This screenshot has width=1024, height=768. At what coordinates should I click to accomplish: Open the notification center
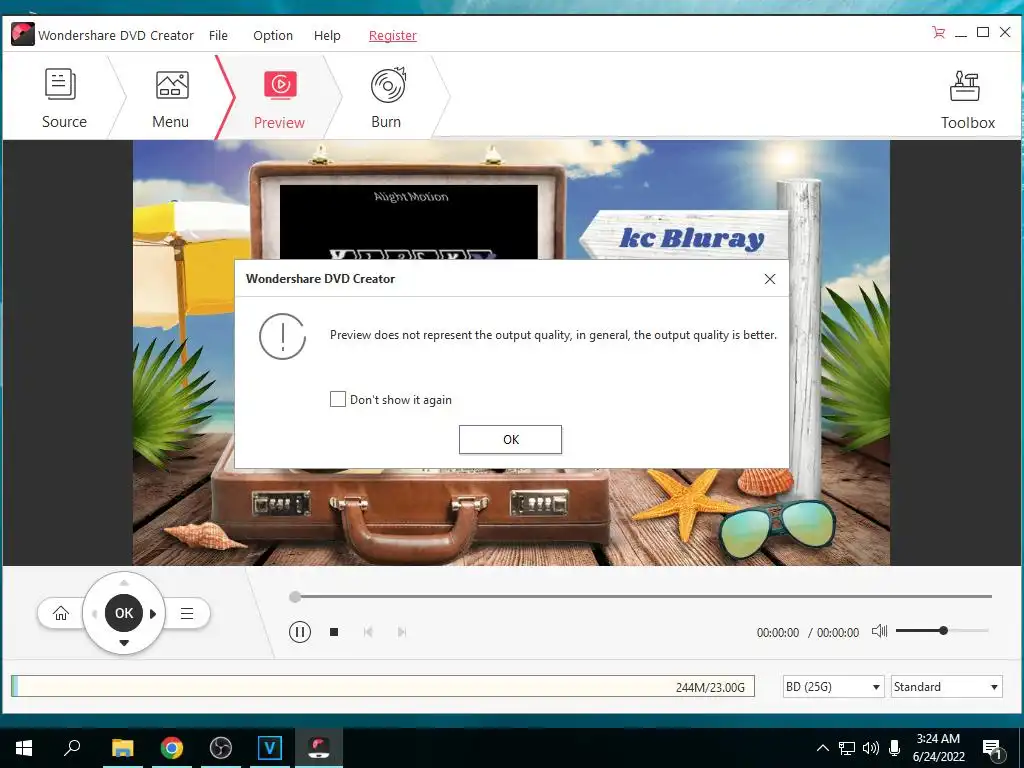point(992,749)
